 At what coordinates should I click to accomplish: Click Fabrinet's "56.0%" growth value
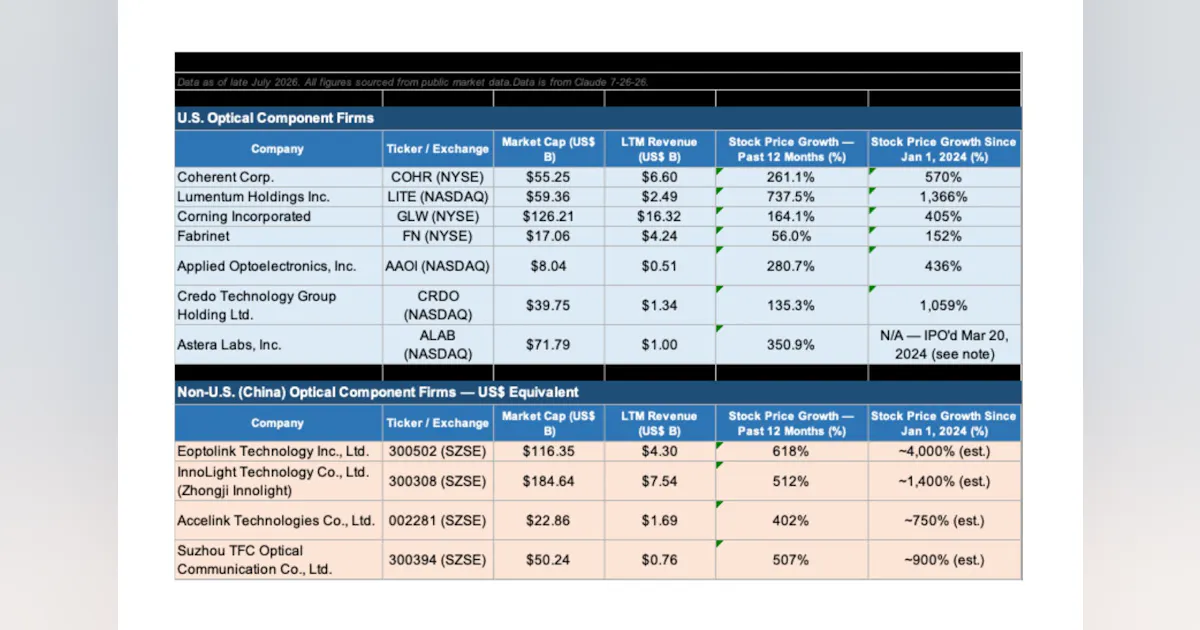point(792,236)
